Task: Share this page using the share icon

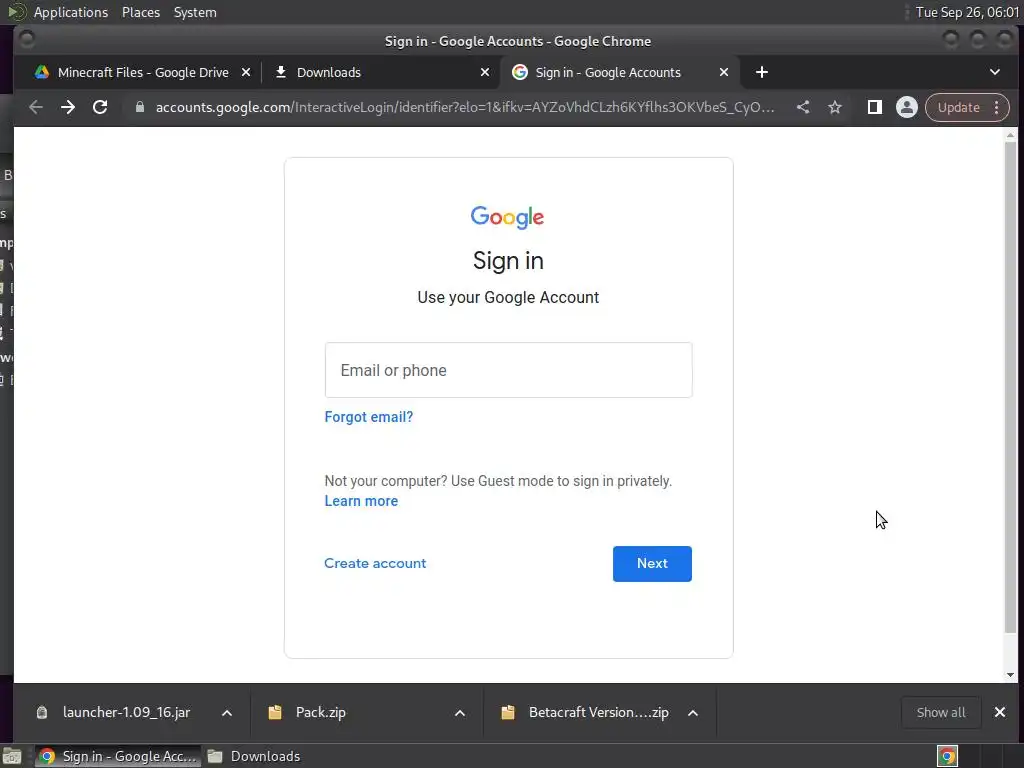Action: click(803, 107)
